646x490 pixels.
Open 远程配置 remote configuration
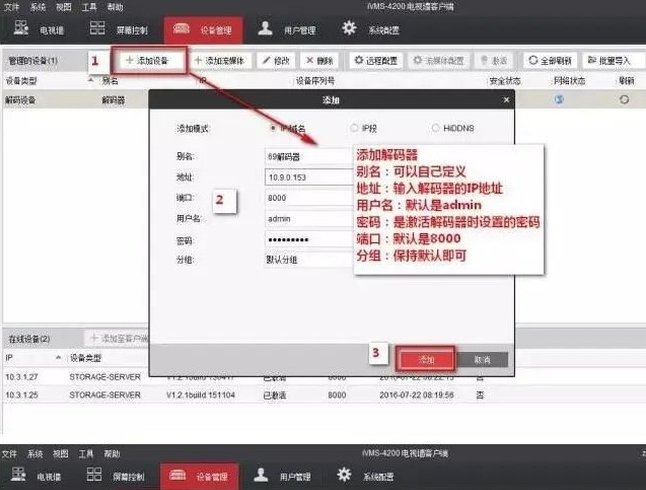[376, 61]
